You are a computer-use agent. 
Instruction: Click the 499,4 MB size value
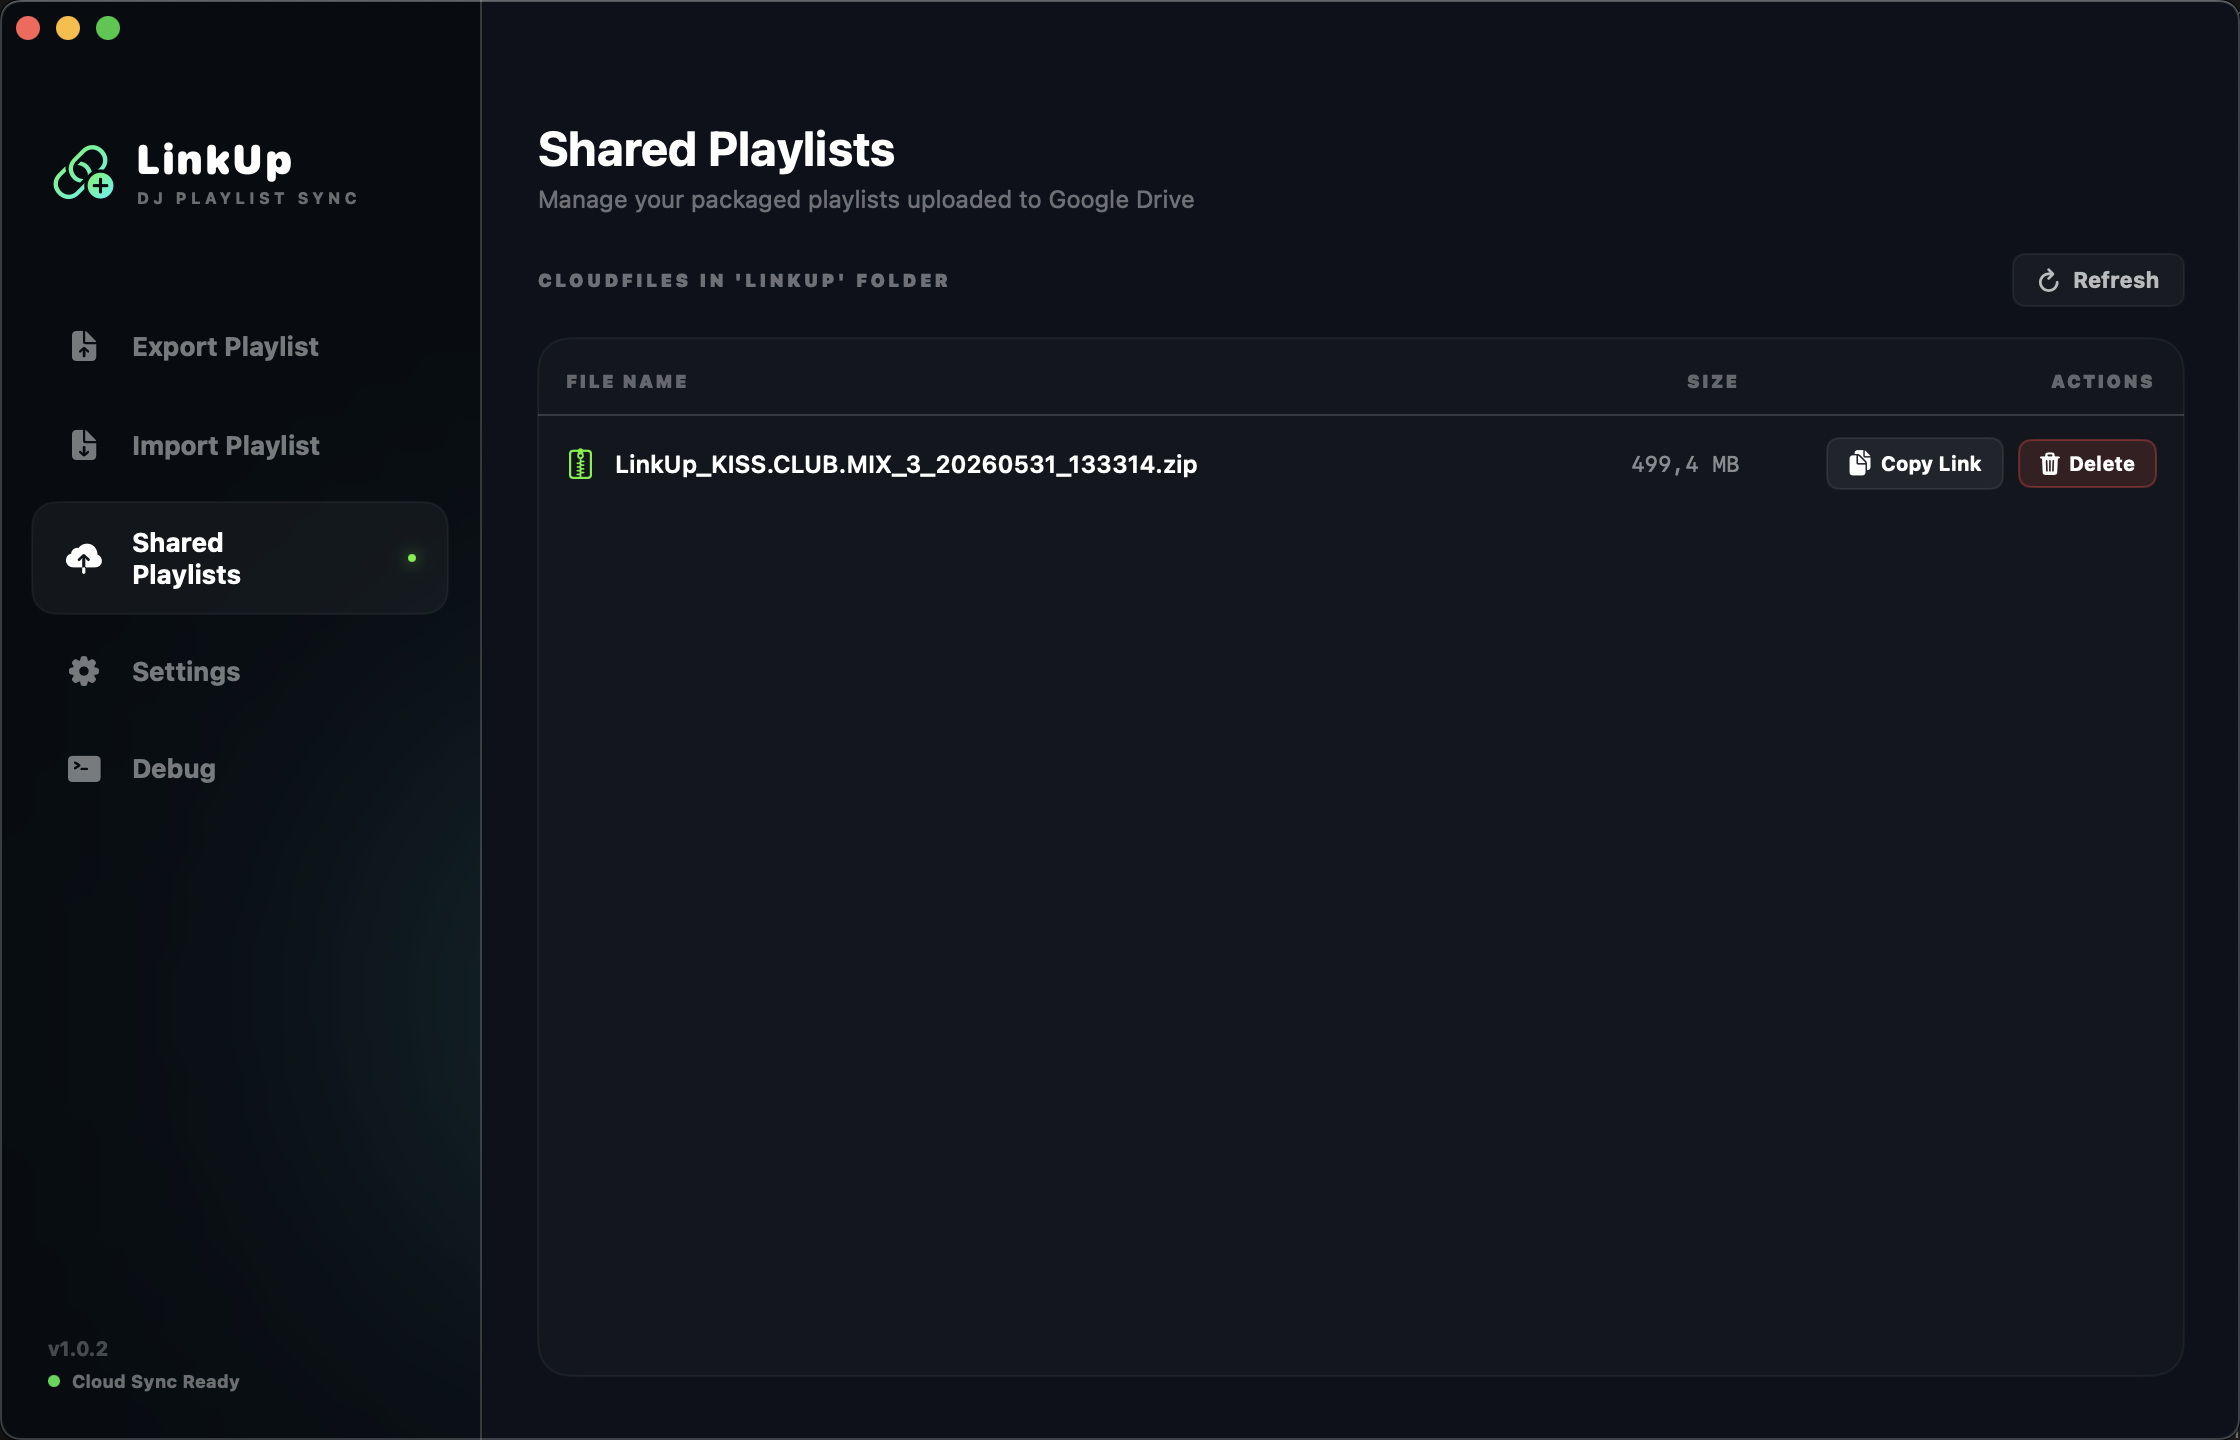click(x=1685, y=464)
